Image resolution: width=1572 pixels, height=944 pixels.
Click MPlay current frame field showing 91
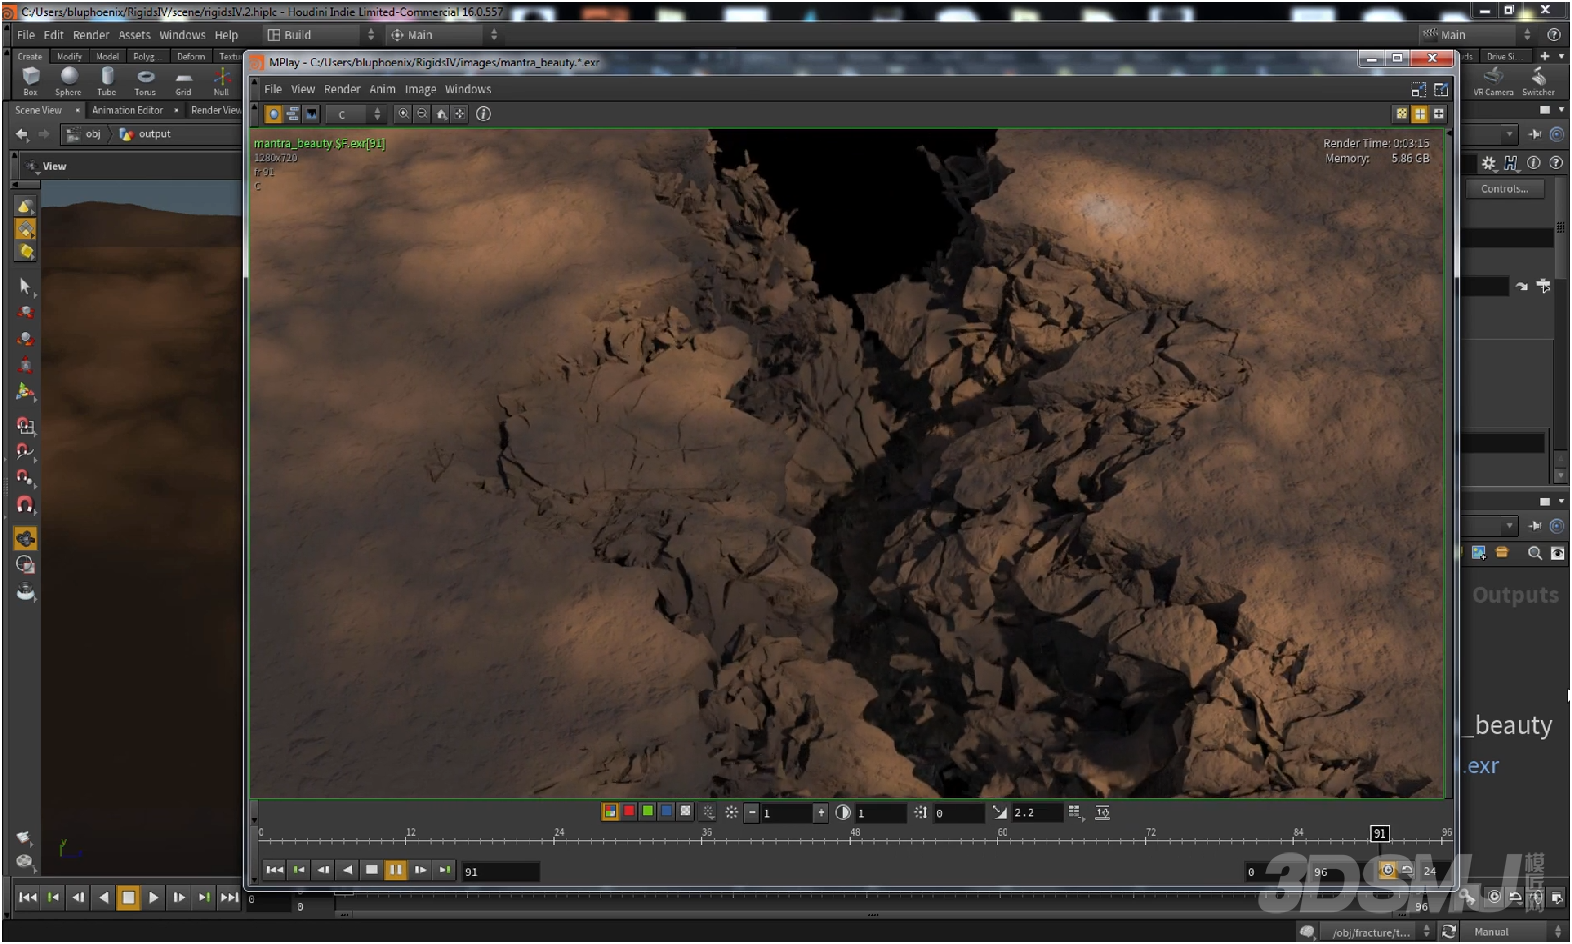point(500,872)
